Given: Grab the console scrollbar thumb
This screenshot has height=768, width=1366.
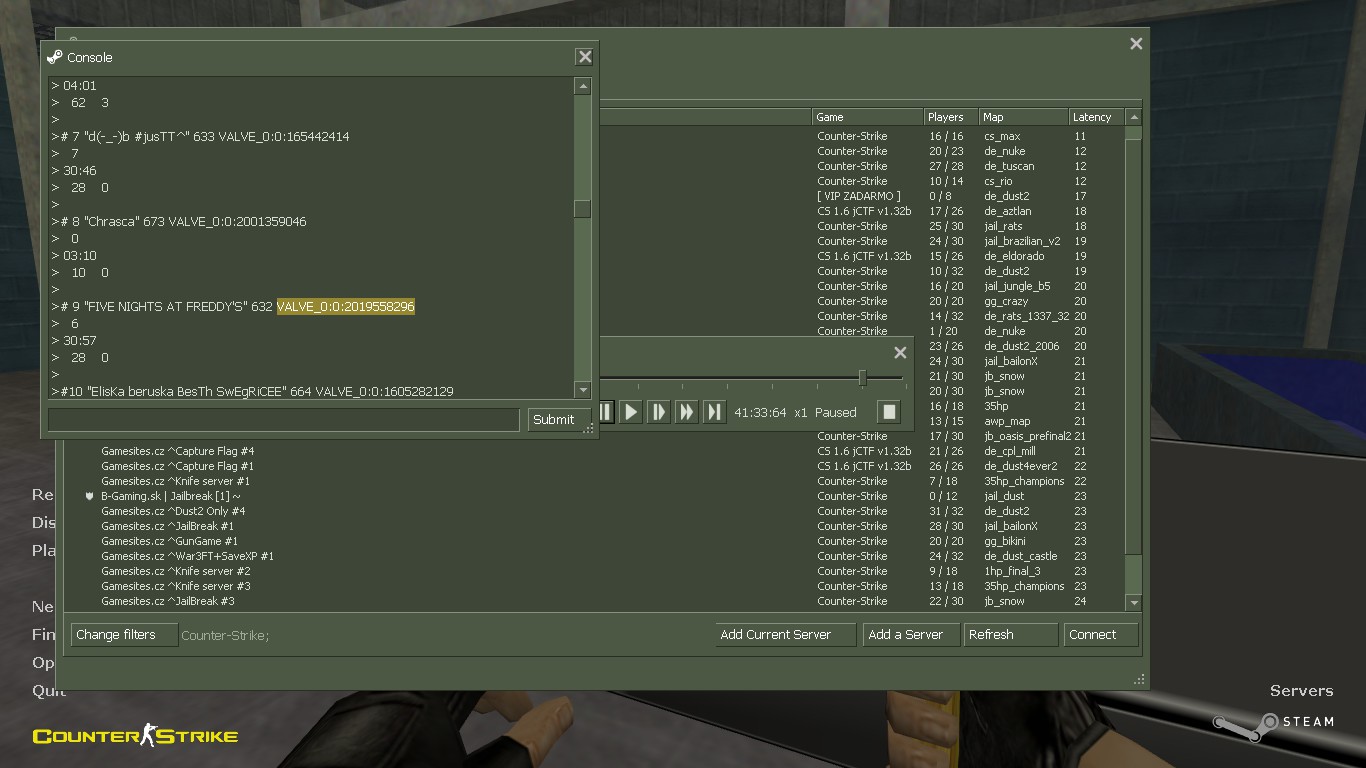Looking at the screenshot, I should click(x=583, y=209).
